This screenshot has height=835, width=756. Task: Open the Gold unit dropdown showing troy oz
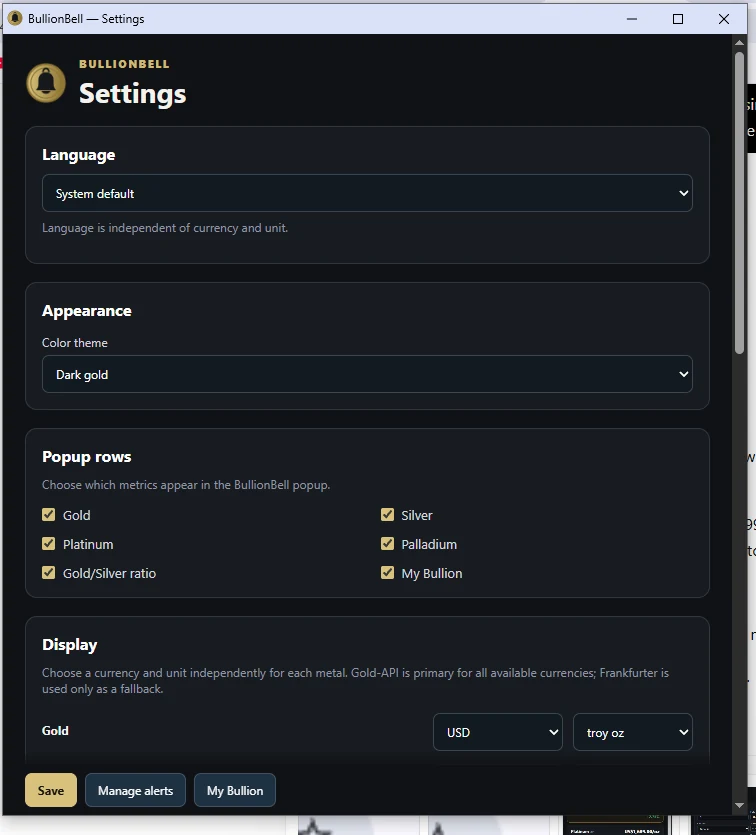[x=632, y=732]
